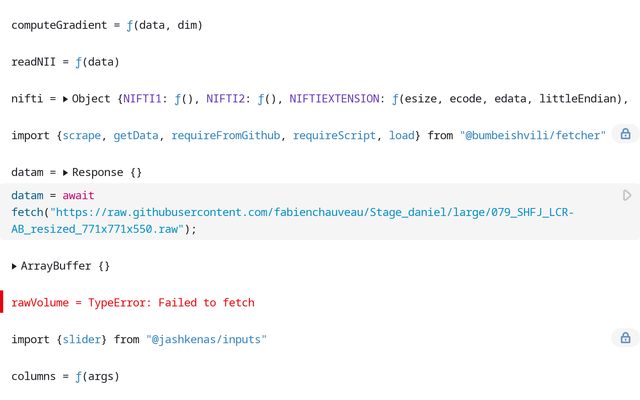This screenshot has height=400, width=640.
Task: Click the lock icon beside the fetcher import
Action: tap(625, 134)
